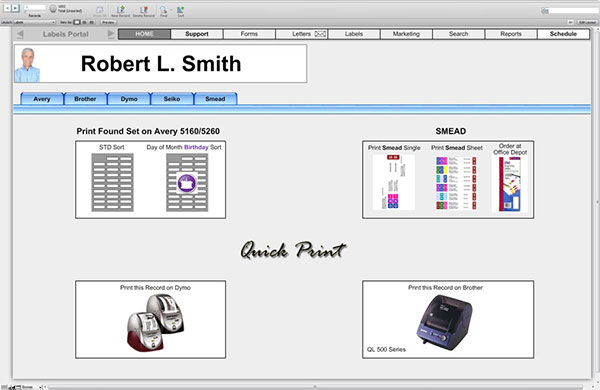Click left arrow beside Labels Portal
Image resolution: width=600 pixels, height=390 pixels.
coord(20,34)
